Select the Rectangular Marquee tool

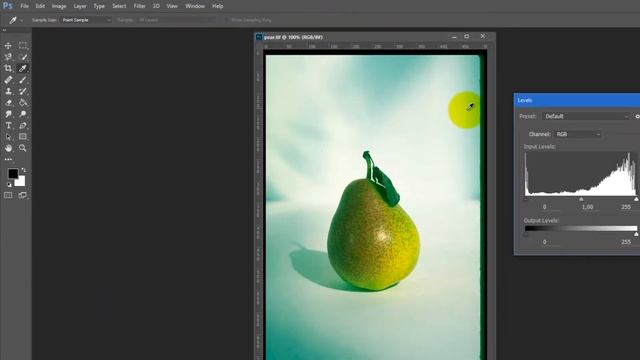pyautogui.click(x=23, y=45)
